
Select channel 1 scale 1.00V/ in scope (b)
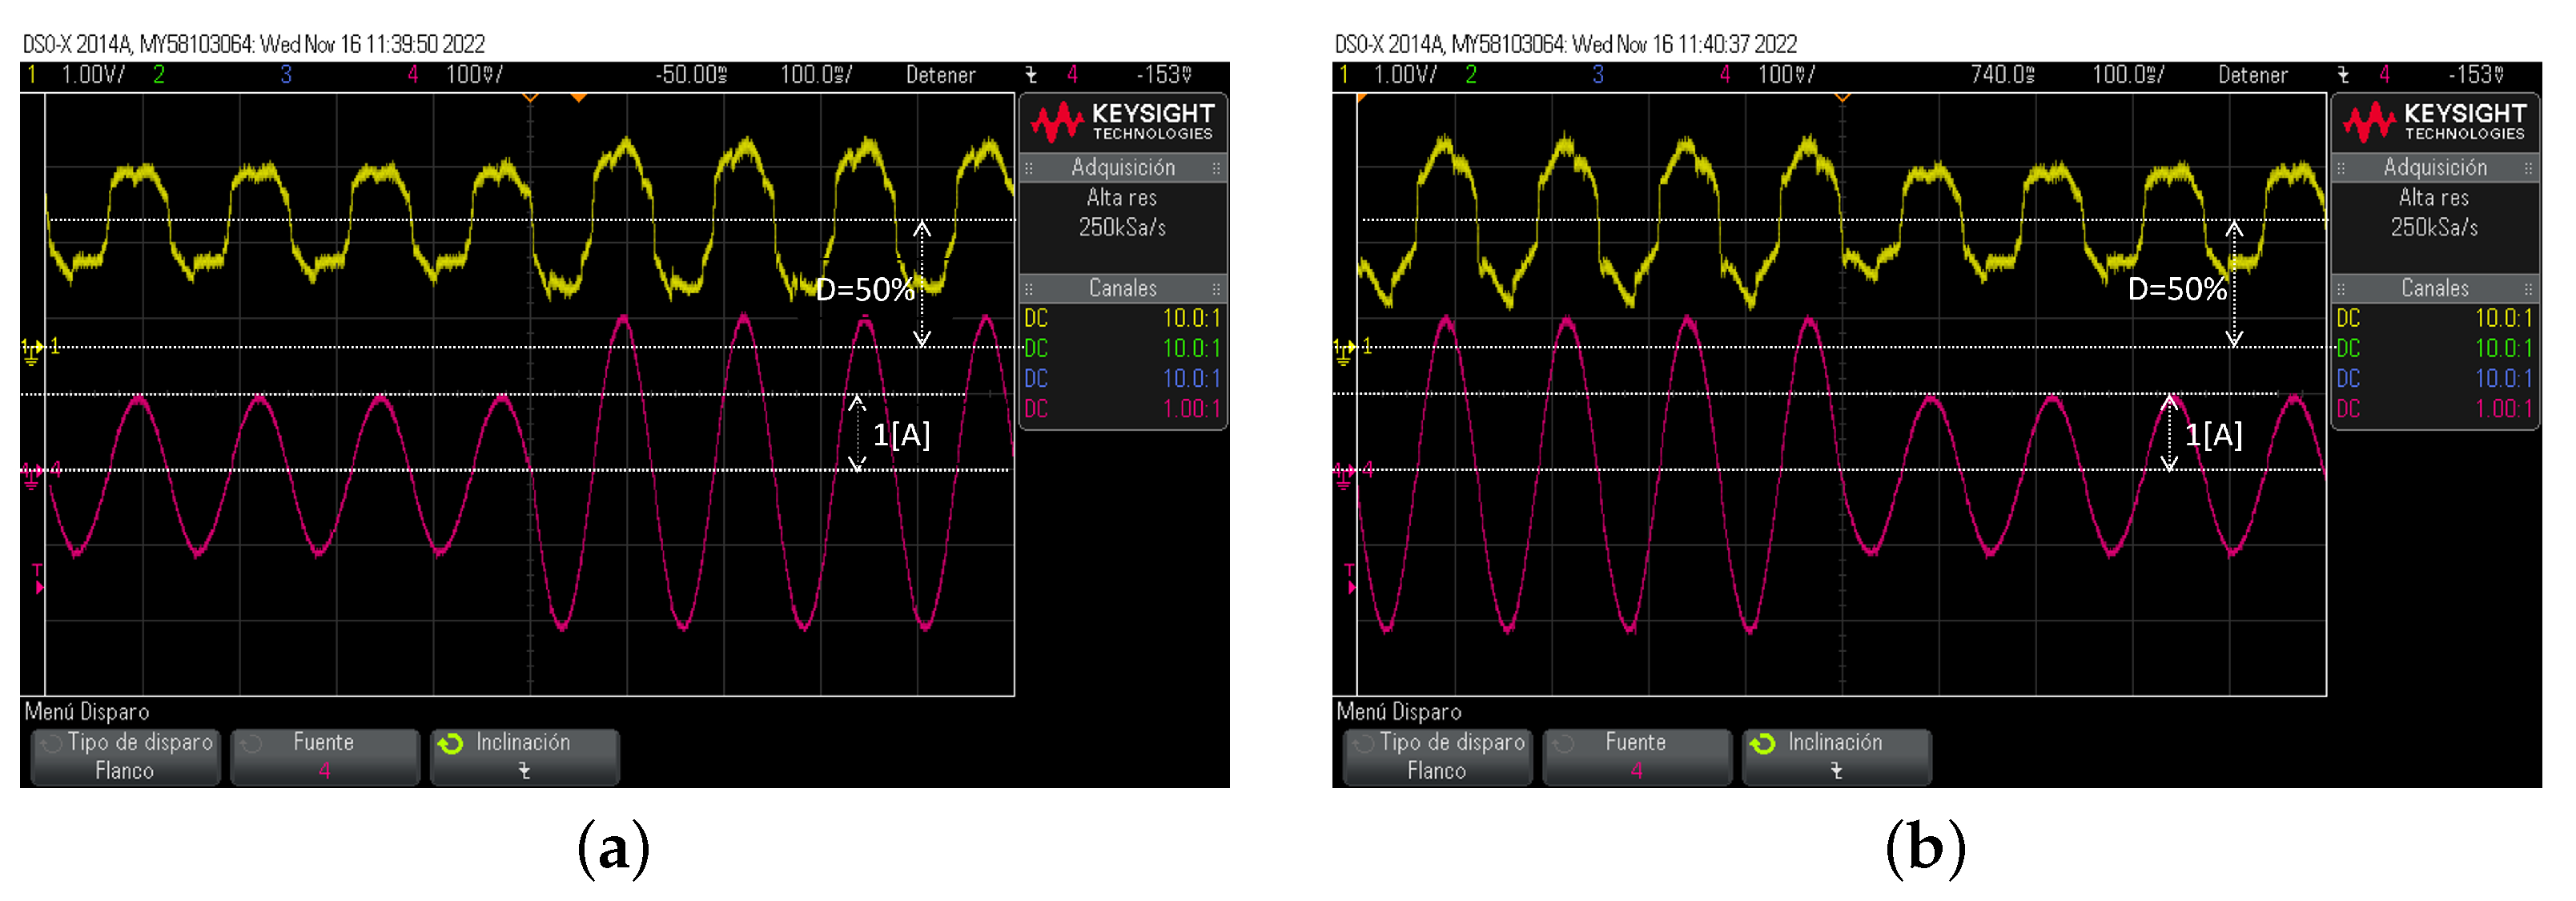(1405, 75)
